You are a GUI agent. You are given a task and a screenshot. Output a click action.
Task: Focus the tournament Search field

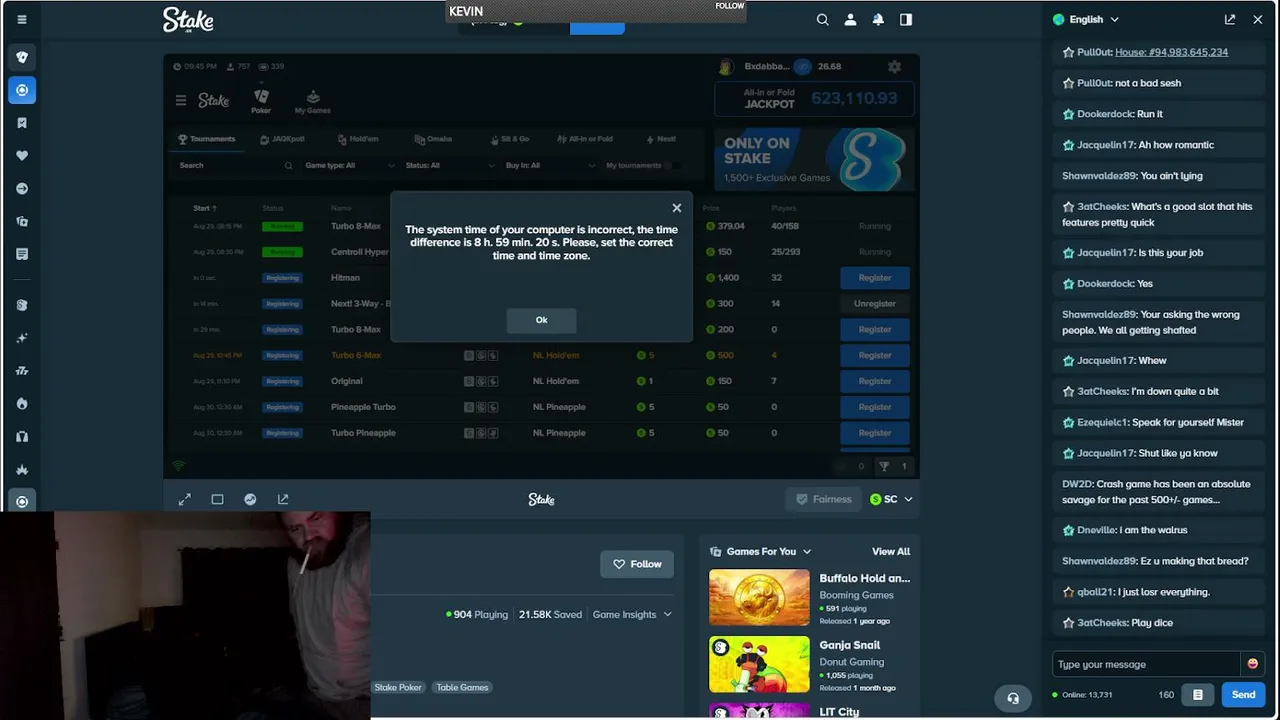(236, 165)
